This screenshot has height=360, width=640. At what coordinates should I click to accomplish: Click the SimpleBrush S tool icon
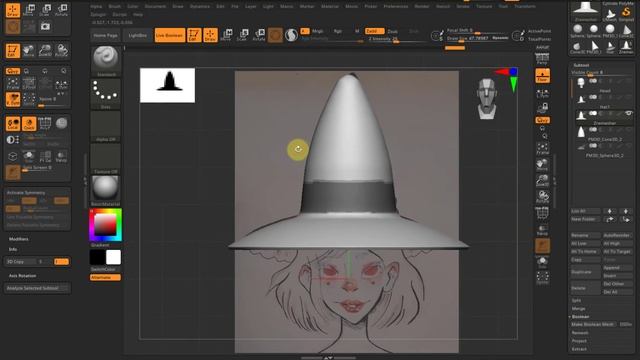point(626,13)
